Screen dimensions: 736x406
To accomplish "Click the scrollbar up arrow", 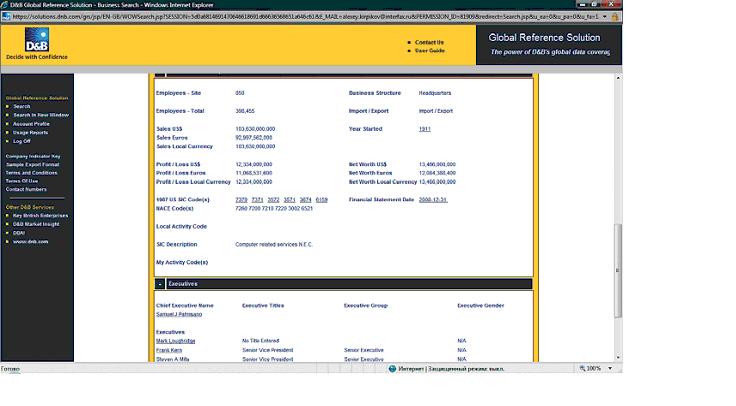I will coord(618,78).
